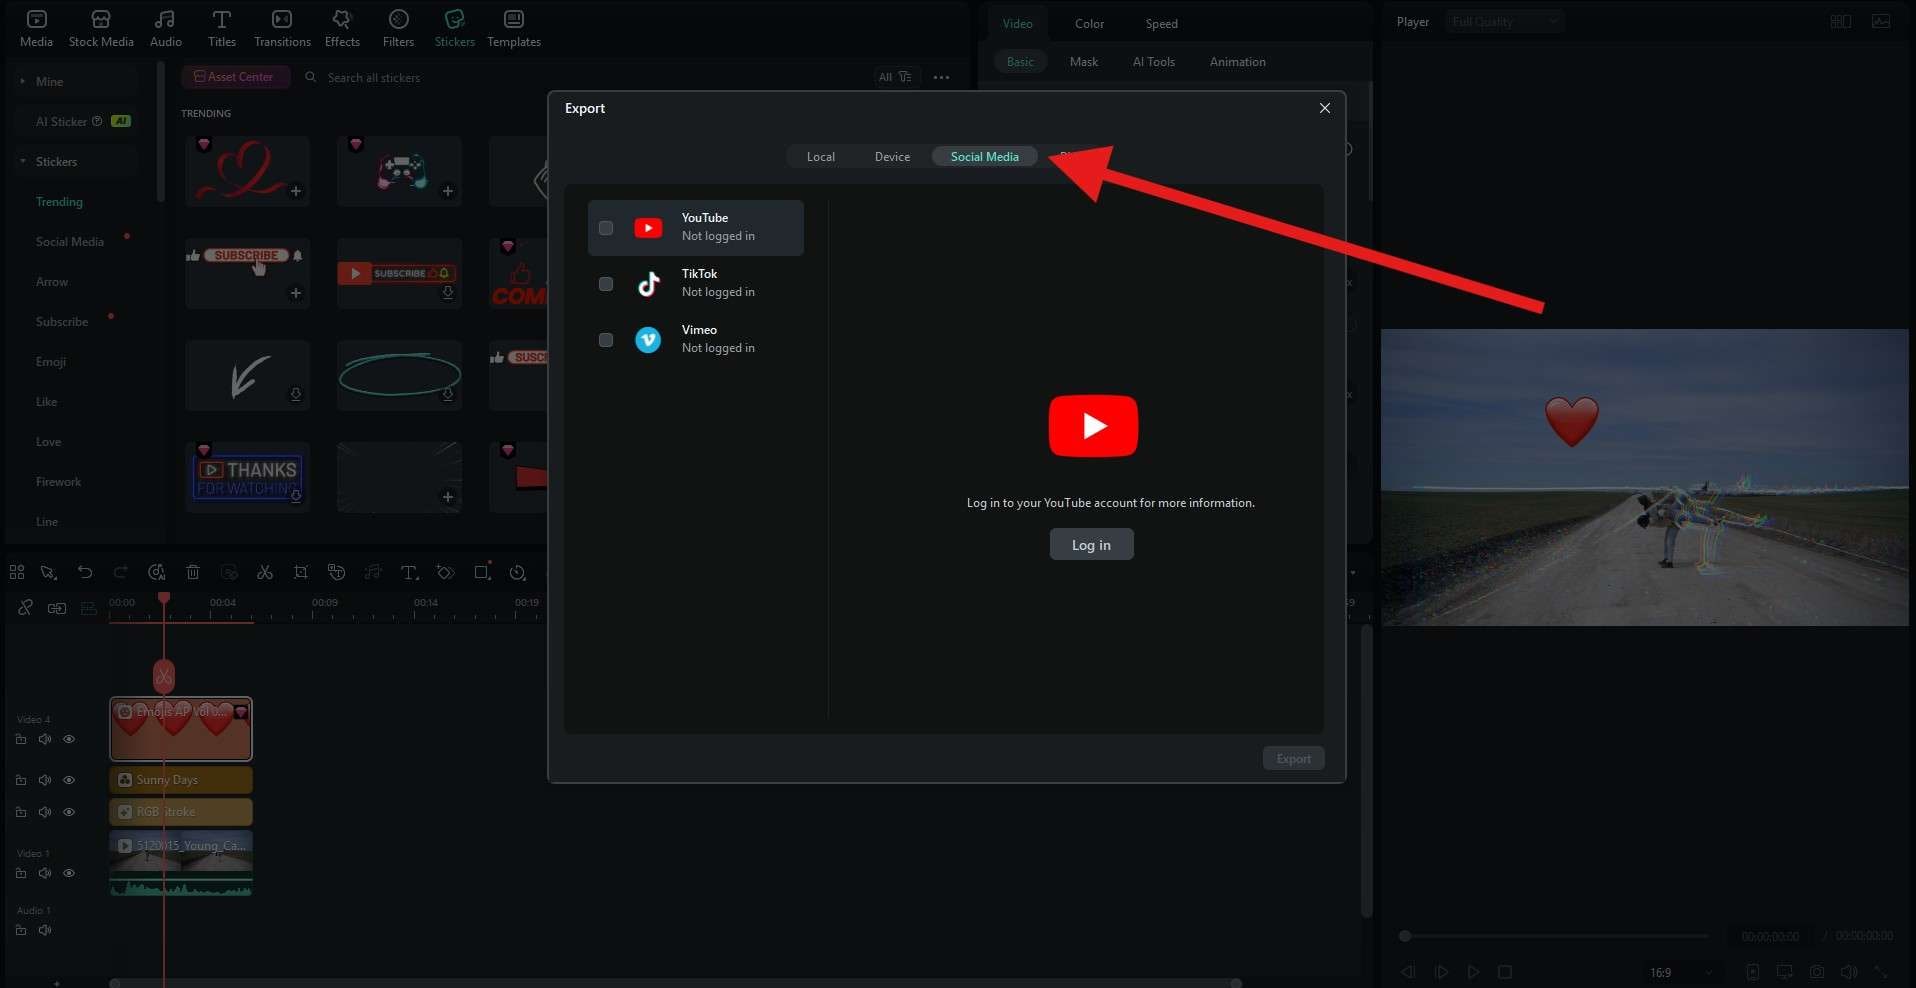Mute the Audio 1 track
1916x988 pixels.
click(45, 930)
